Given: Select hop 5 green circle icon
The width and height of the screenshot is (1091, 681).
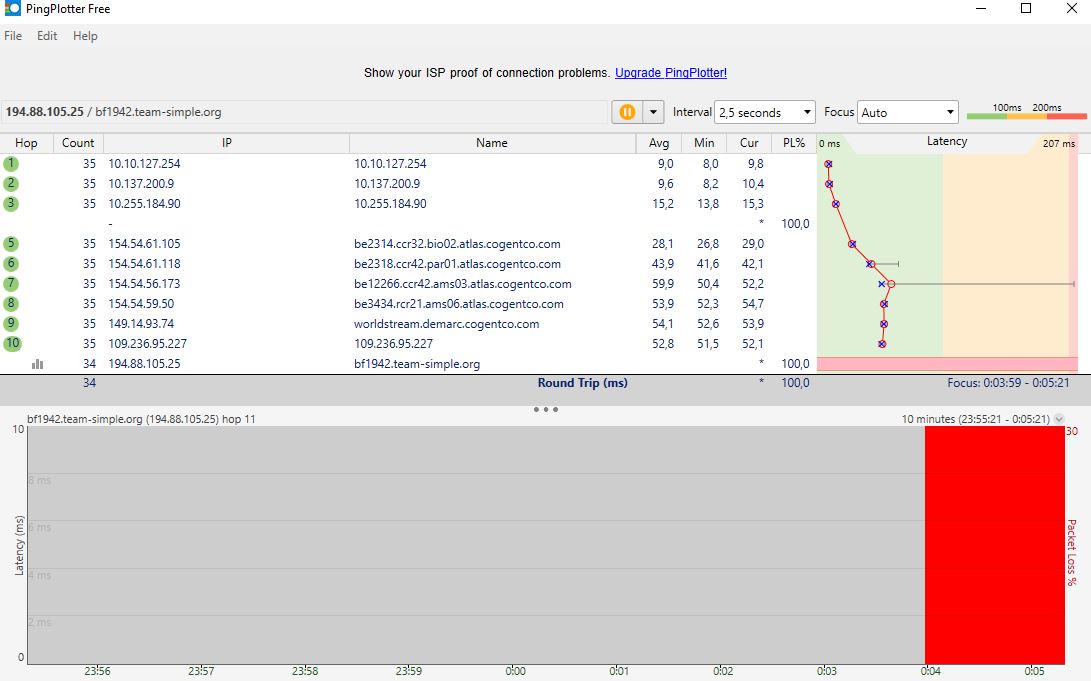Looking at the screenshot, I should coord(11,243).
